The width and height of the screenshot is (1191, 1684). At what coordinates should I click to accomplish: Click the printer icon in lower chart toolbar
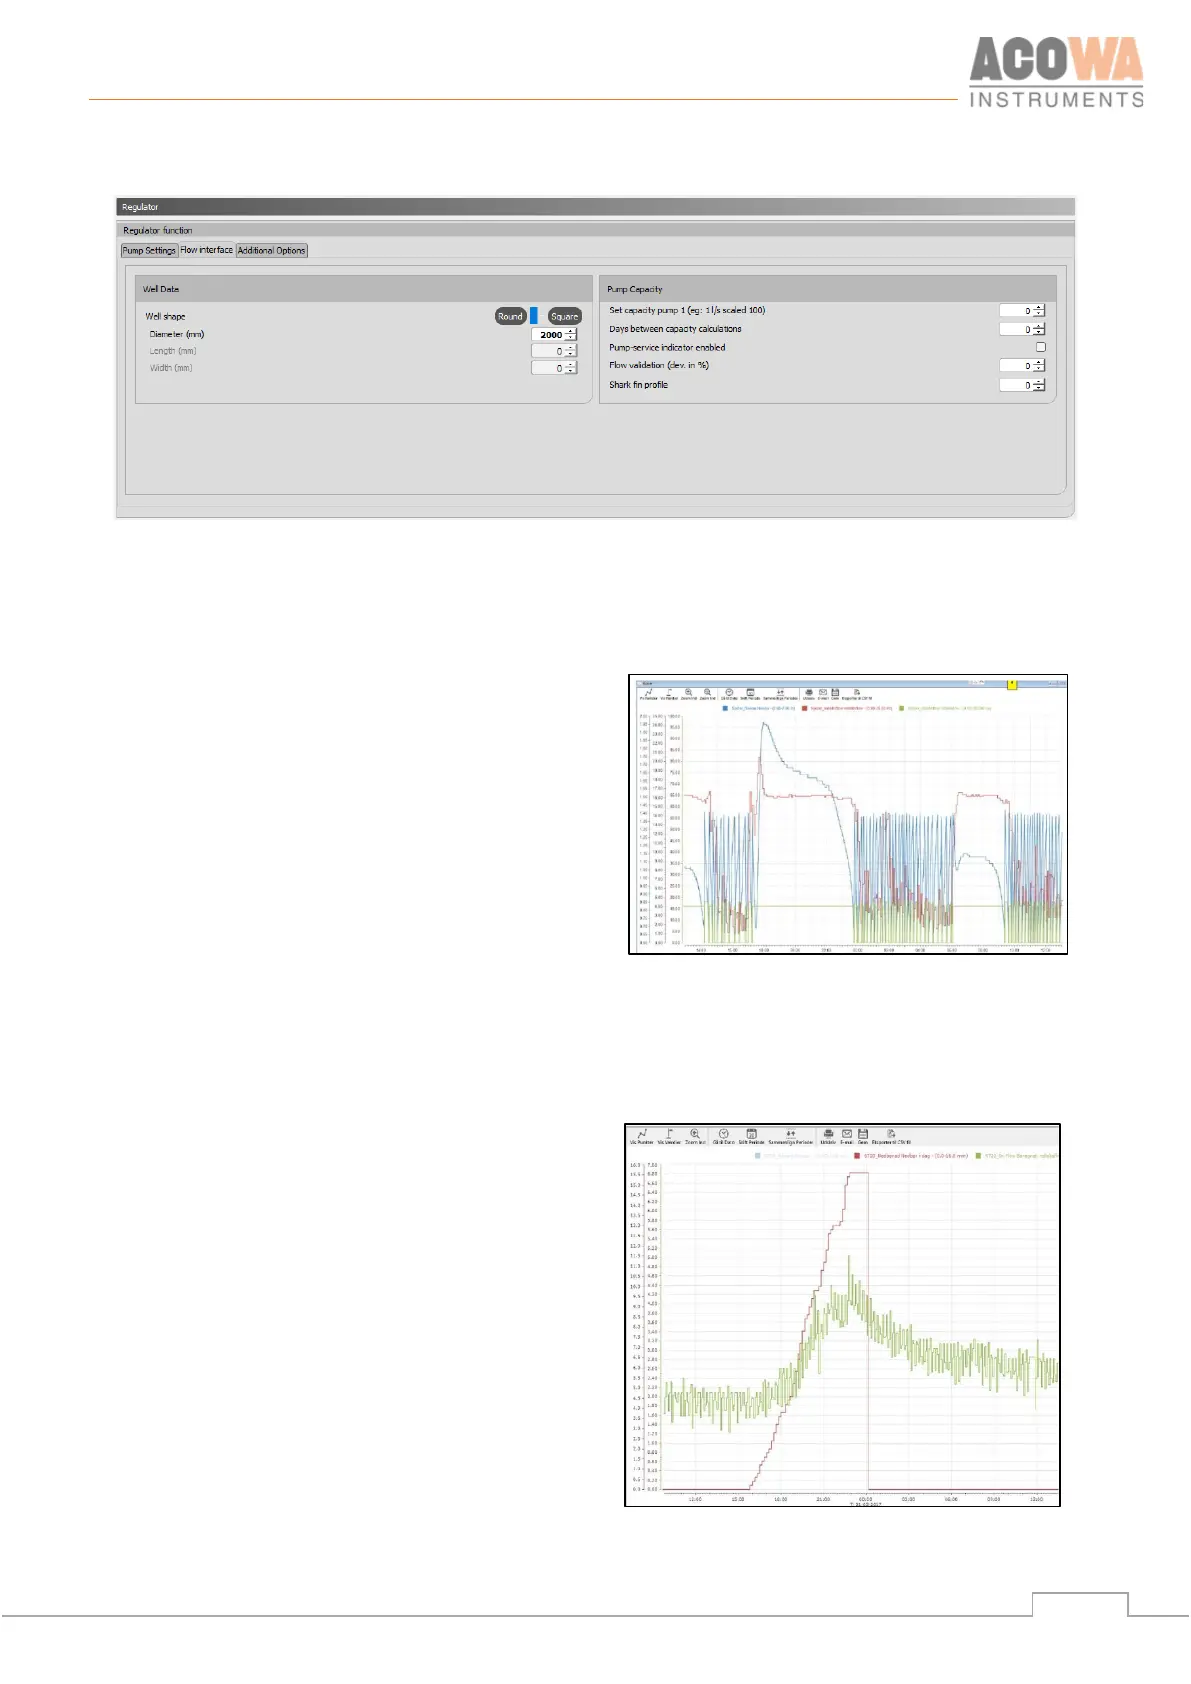point(828,1134)
